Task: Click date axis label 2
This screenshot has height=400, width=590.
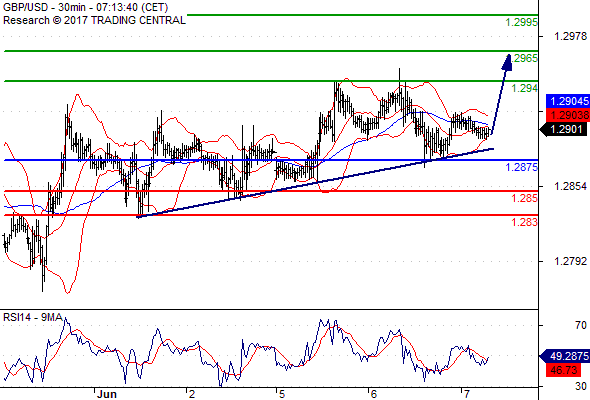Action: point(192,394)
